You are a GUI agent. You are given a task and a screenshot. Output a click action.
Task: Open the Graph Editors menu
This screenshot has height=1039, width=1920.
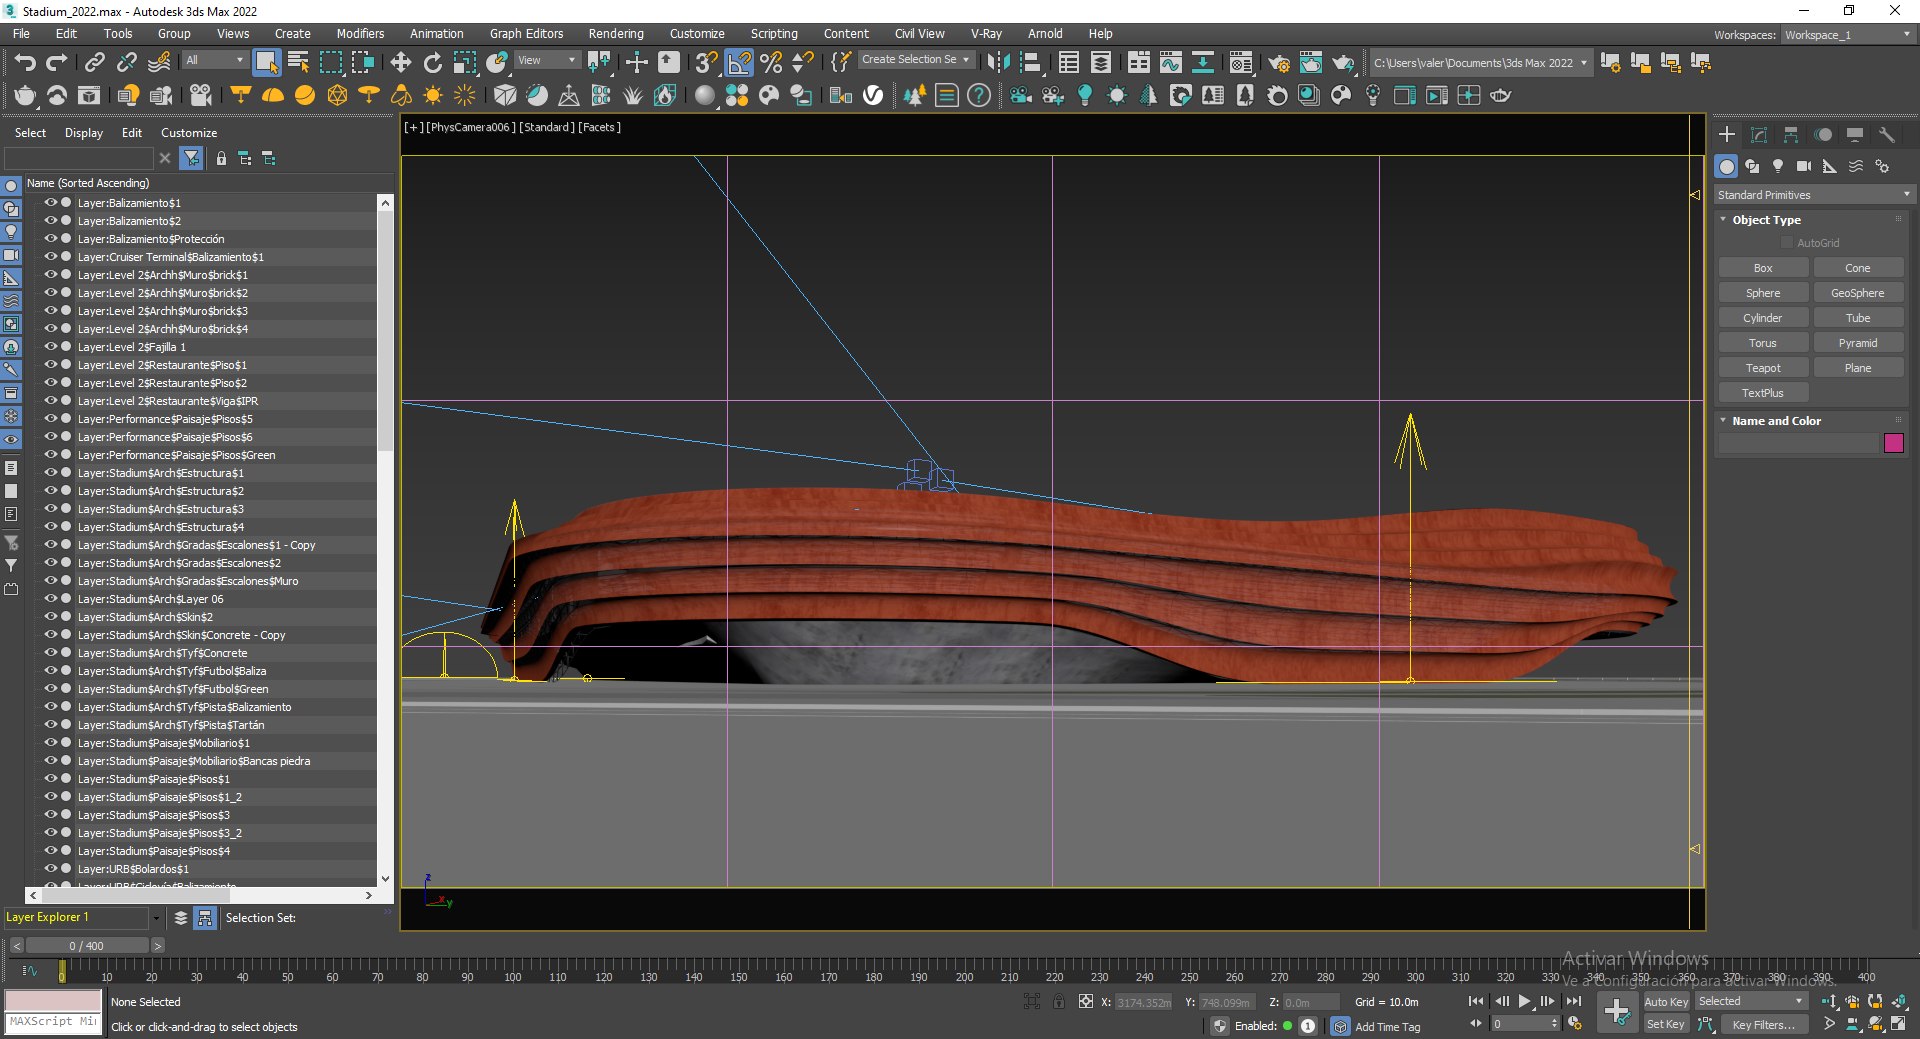pos(526,33)
